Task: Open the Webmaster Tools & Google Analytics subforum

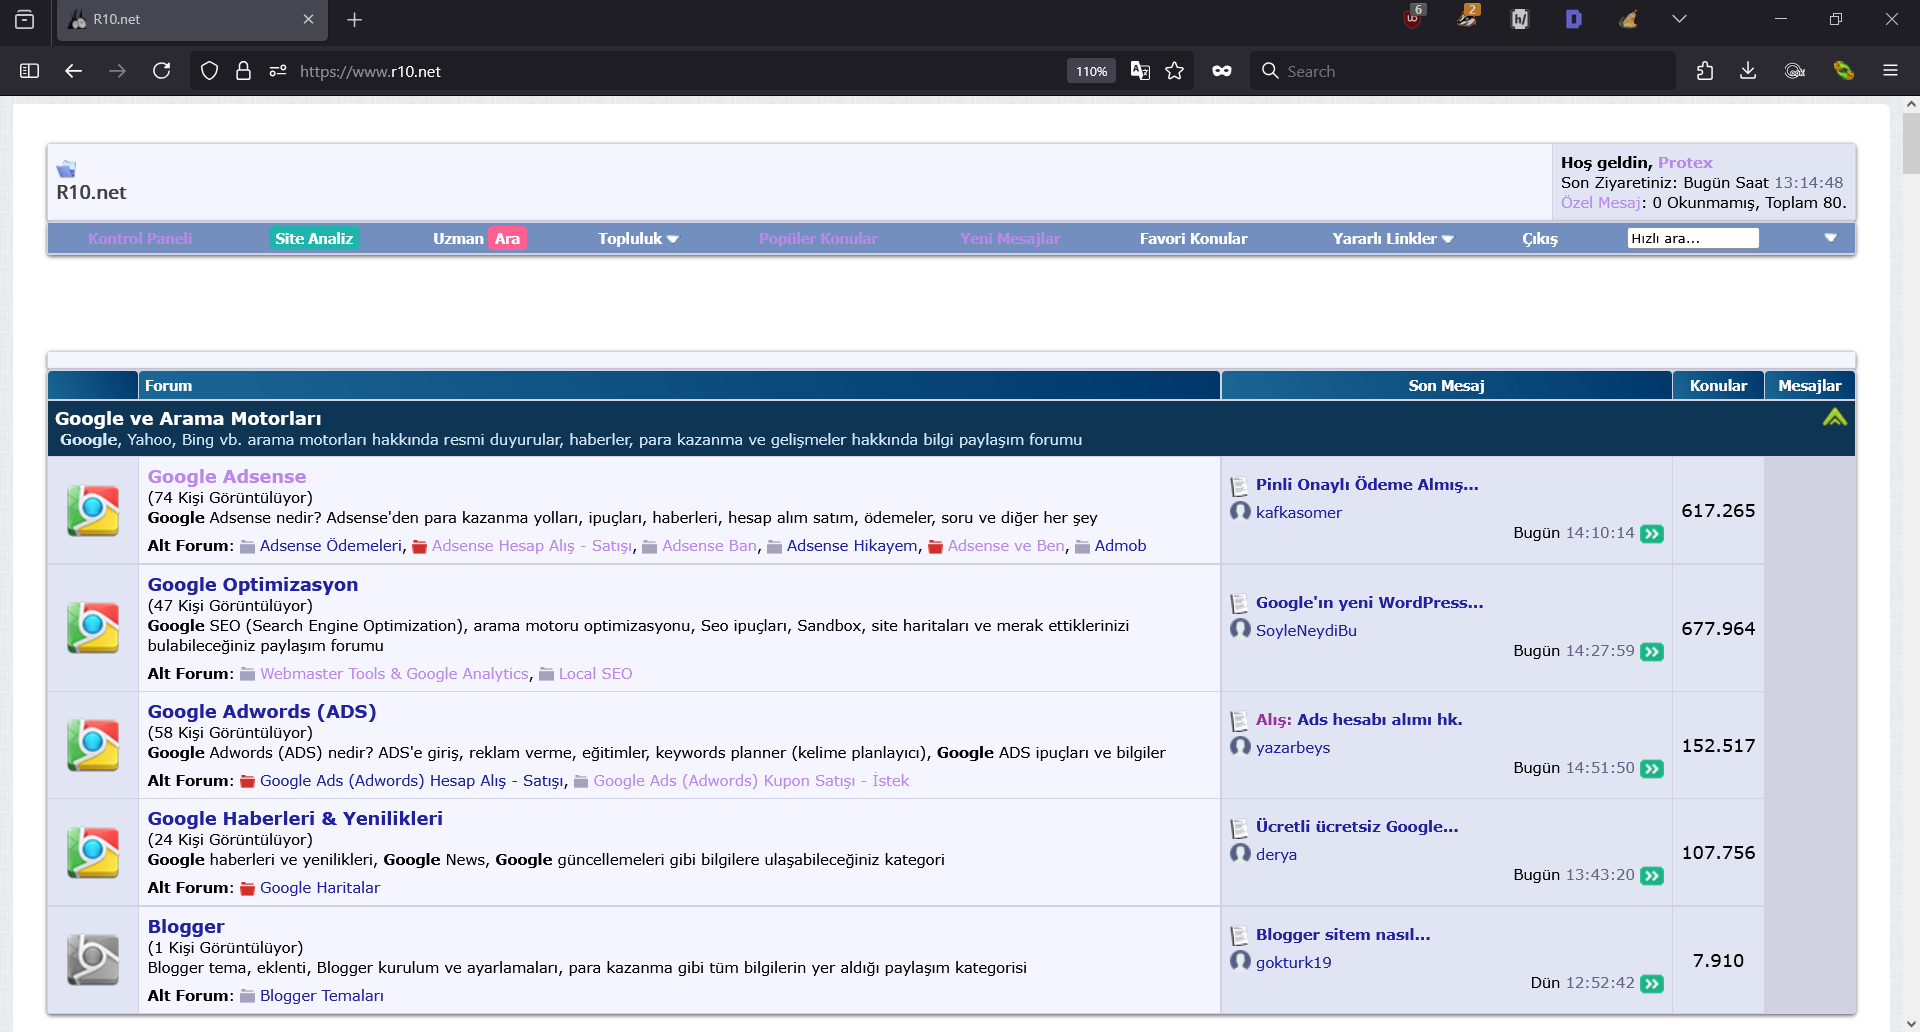Action: pyautogui.click(x=394, y=674)
